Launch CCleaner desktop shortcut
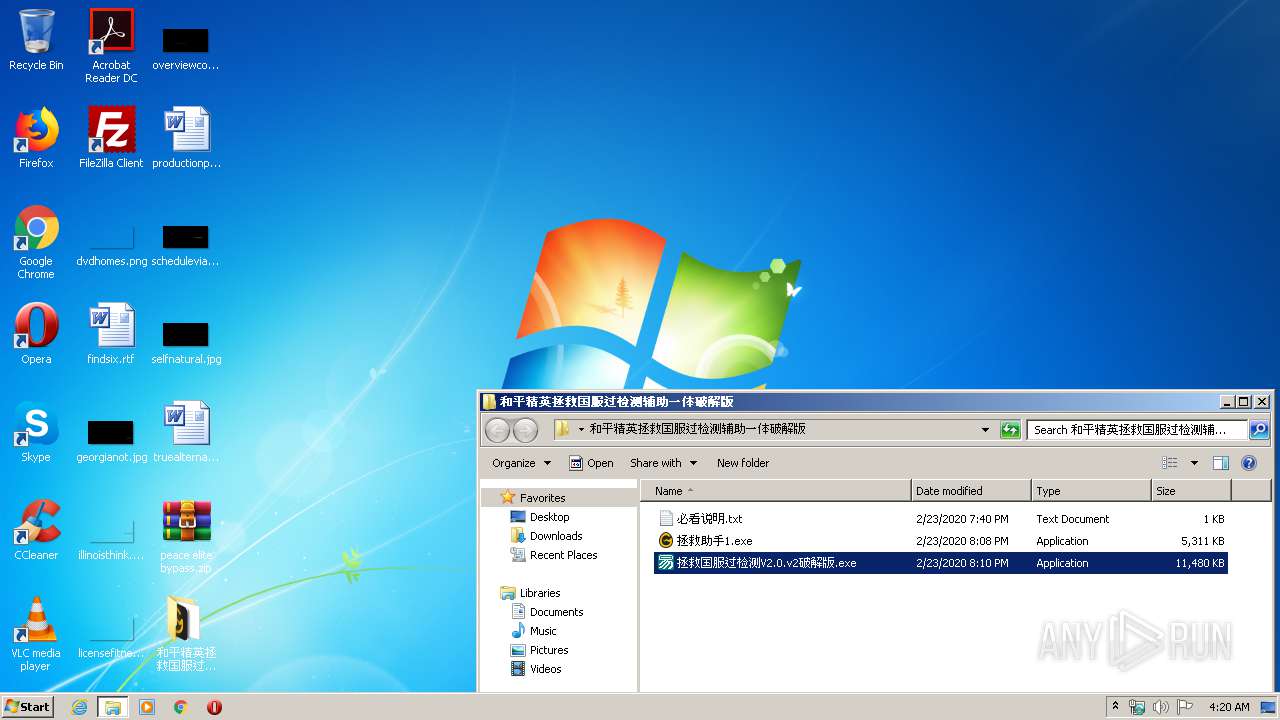Screen dimensions: 1280x720 [36, 530]
